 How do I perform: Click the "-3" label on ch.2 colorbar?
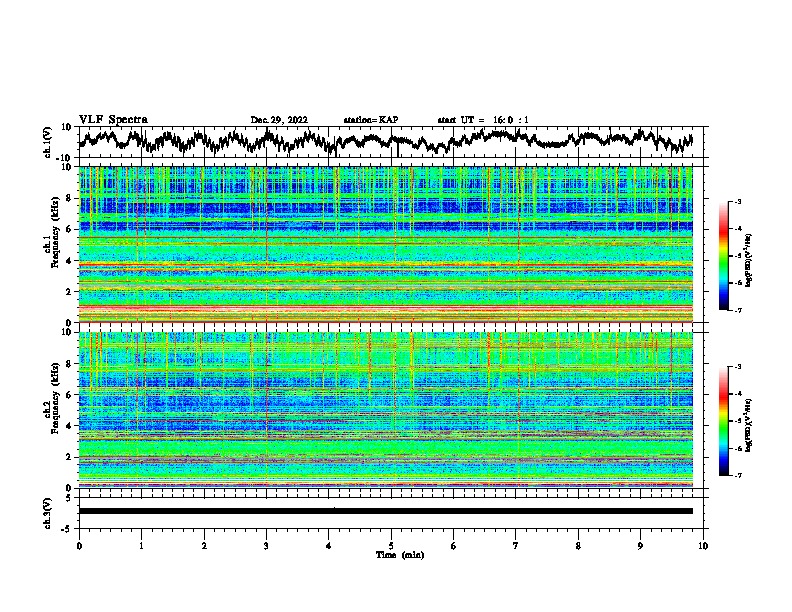737,367
